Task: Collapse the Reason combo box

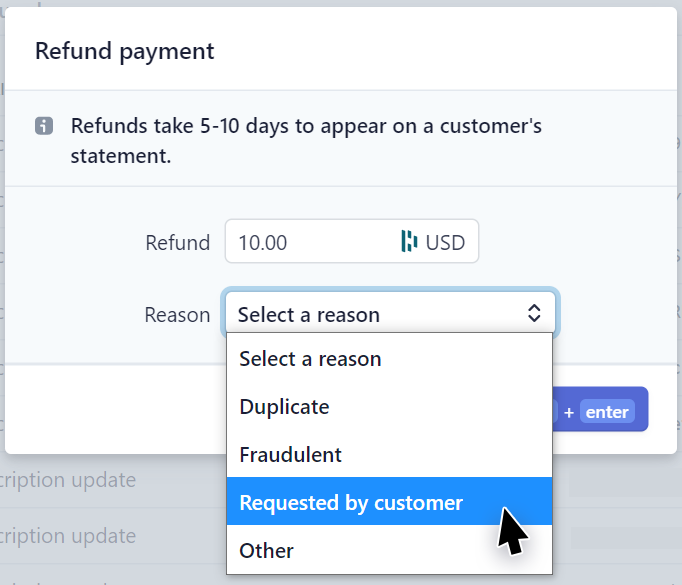Action: click(x=390, y=314)
